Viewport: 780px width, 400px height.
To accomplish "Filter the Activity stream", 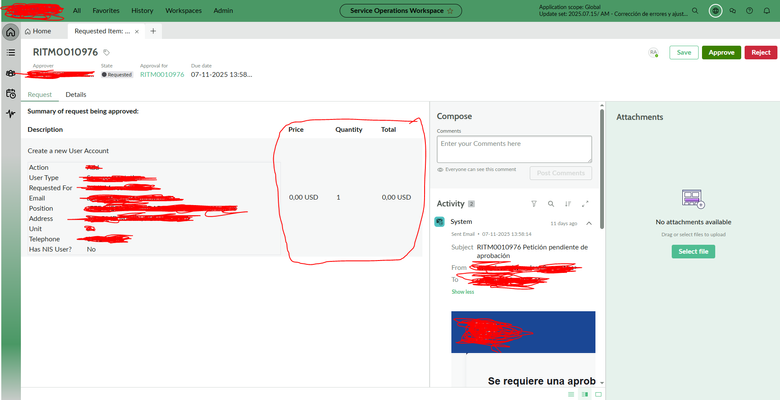I will pyautogui.click(x=534, y=203).
